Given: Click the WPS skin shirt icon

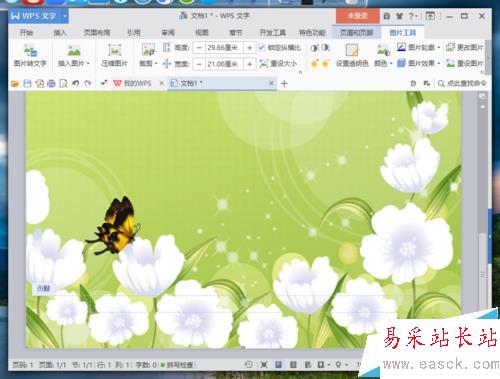Looking at the screenshot, I should [x=399, y=16].
